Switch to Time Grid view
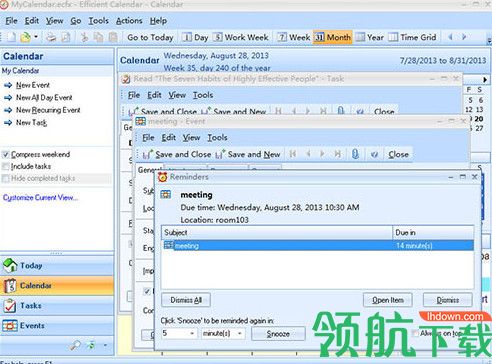Screen dimensions: 492x364 pyautogui.click(x=412, y=37)
